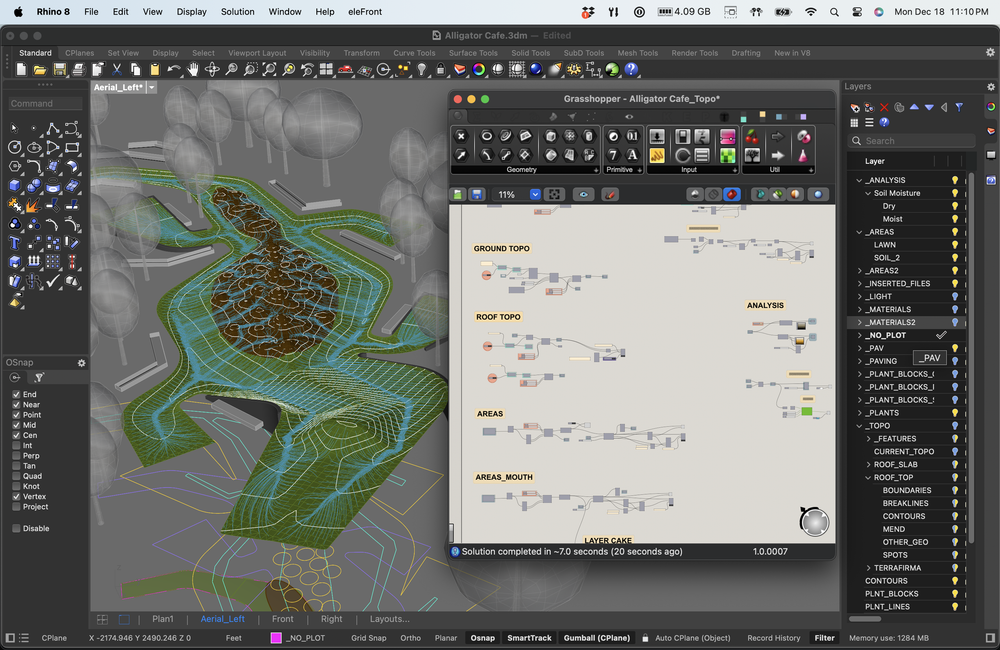Click the Filter button in the status bar
The image size is (1000, 650).
pos(824,637)
